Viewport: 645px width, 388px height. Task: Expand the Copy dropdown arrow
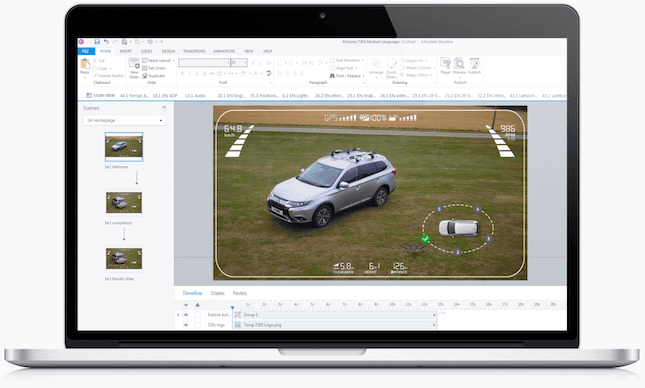click(x=111, y=68)
